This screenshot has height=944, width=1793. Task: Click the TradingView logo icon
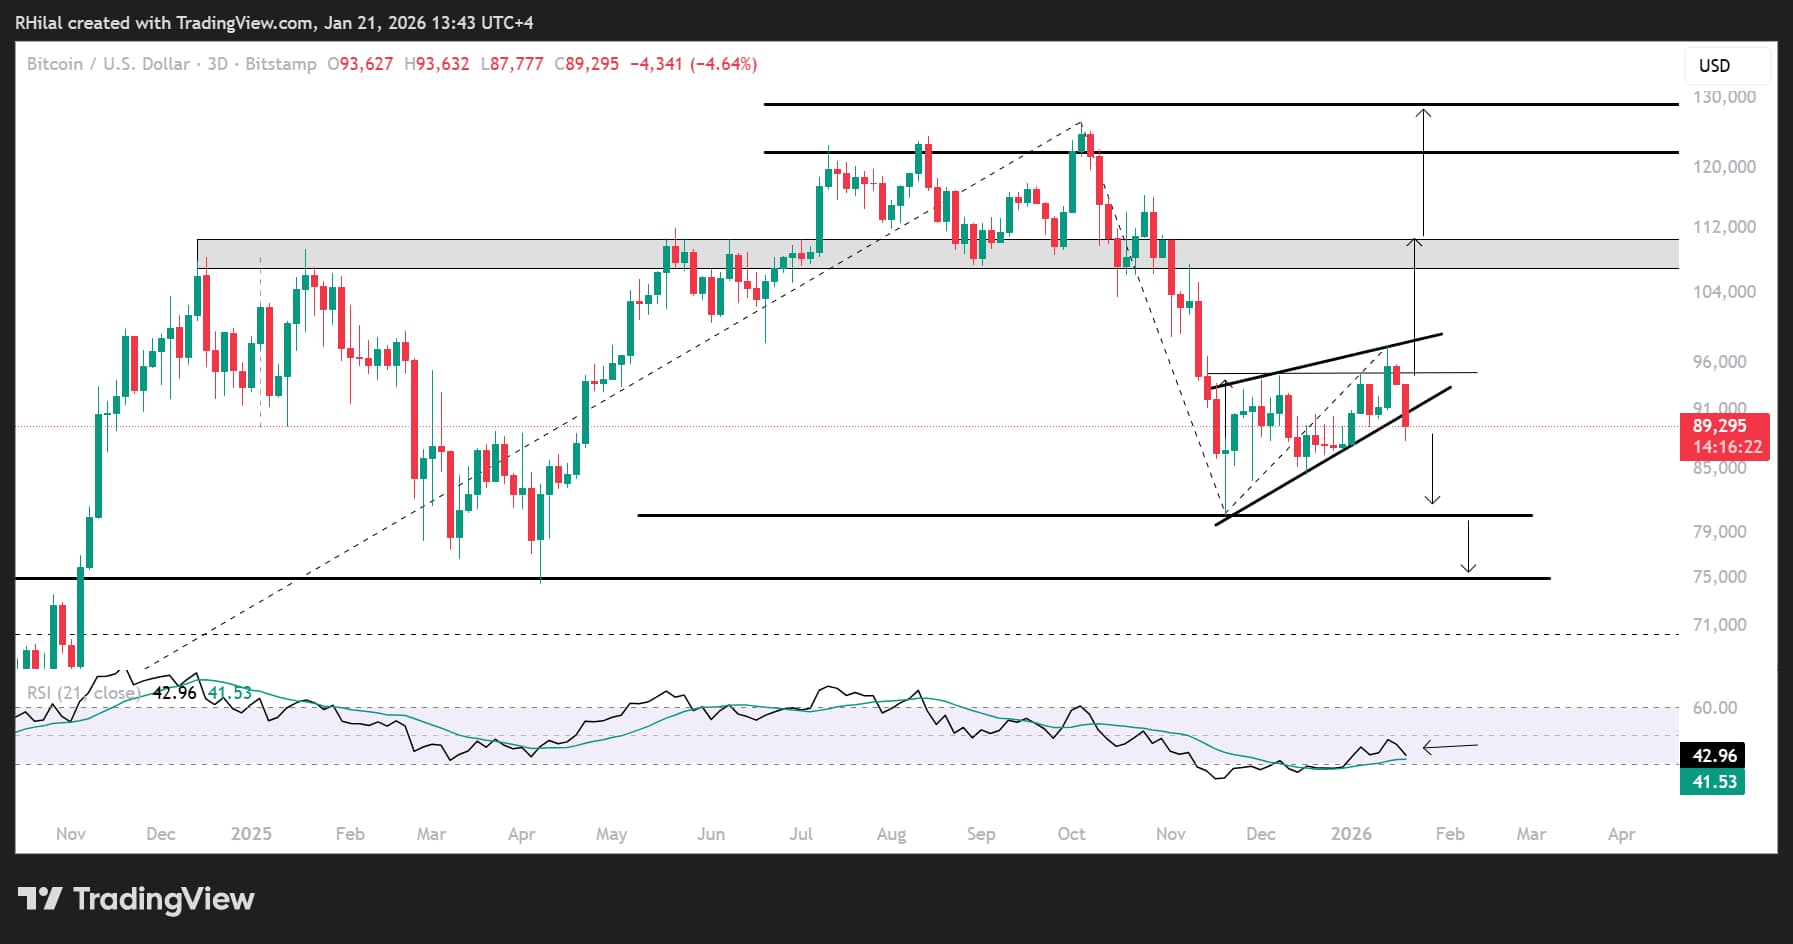pyautogui.click(x=38, y=899)
